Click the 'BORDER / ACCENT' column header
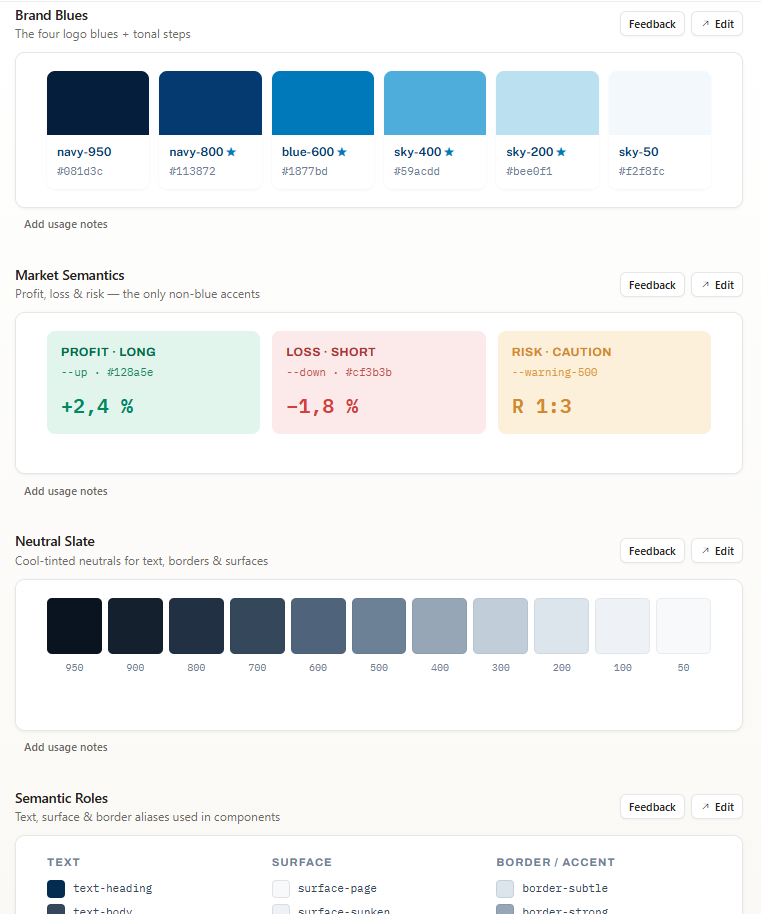Screen dimensions: 761x914 tap(556, 862)
